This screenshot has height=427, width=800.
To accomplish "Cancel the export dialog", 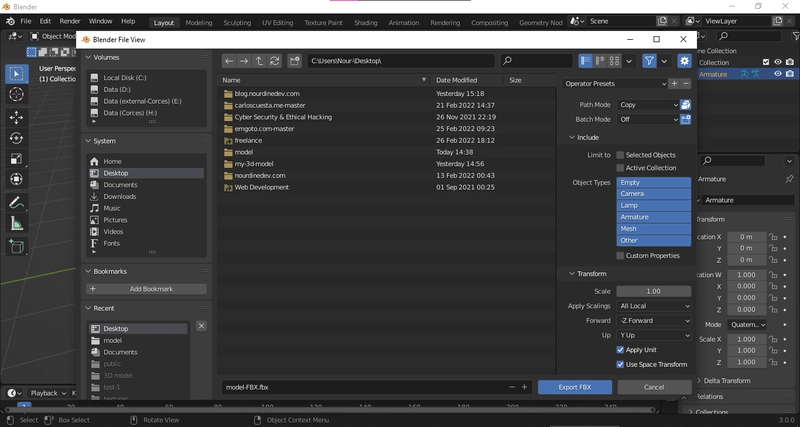I will pyautogui.click(x=654, y=387).
